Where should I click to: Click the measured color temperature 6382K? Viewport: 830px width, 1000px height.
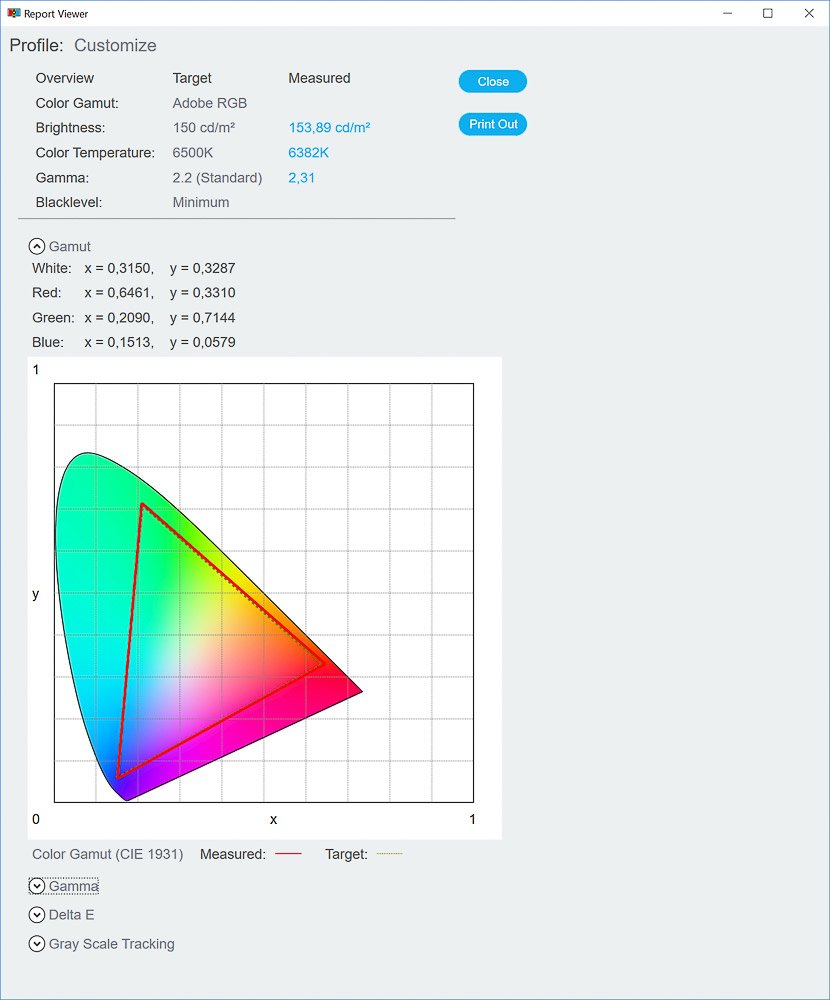tap(308, 152)
